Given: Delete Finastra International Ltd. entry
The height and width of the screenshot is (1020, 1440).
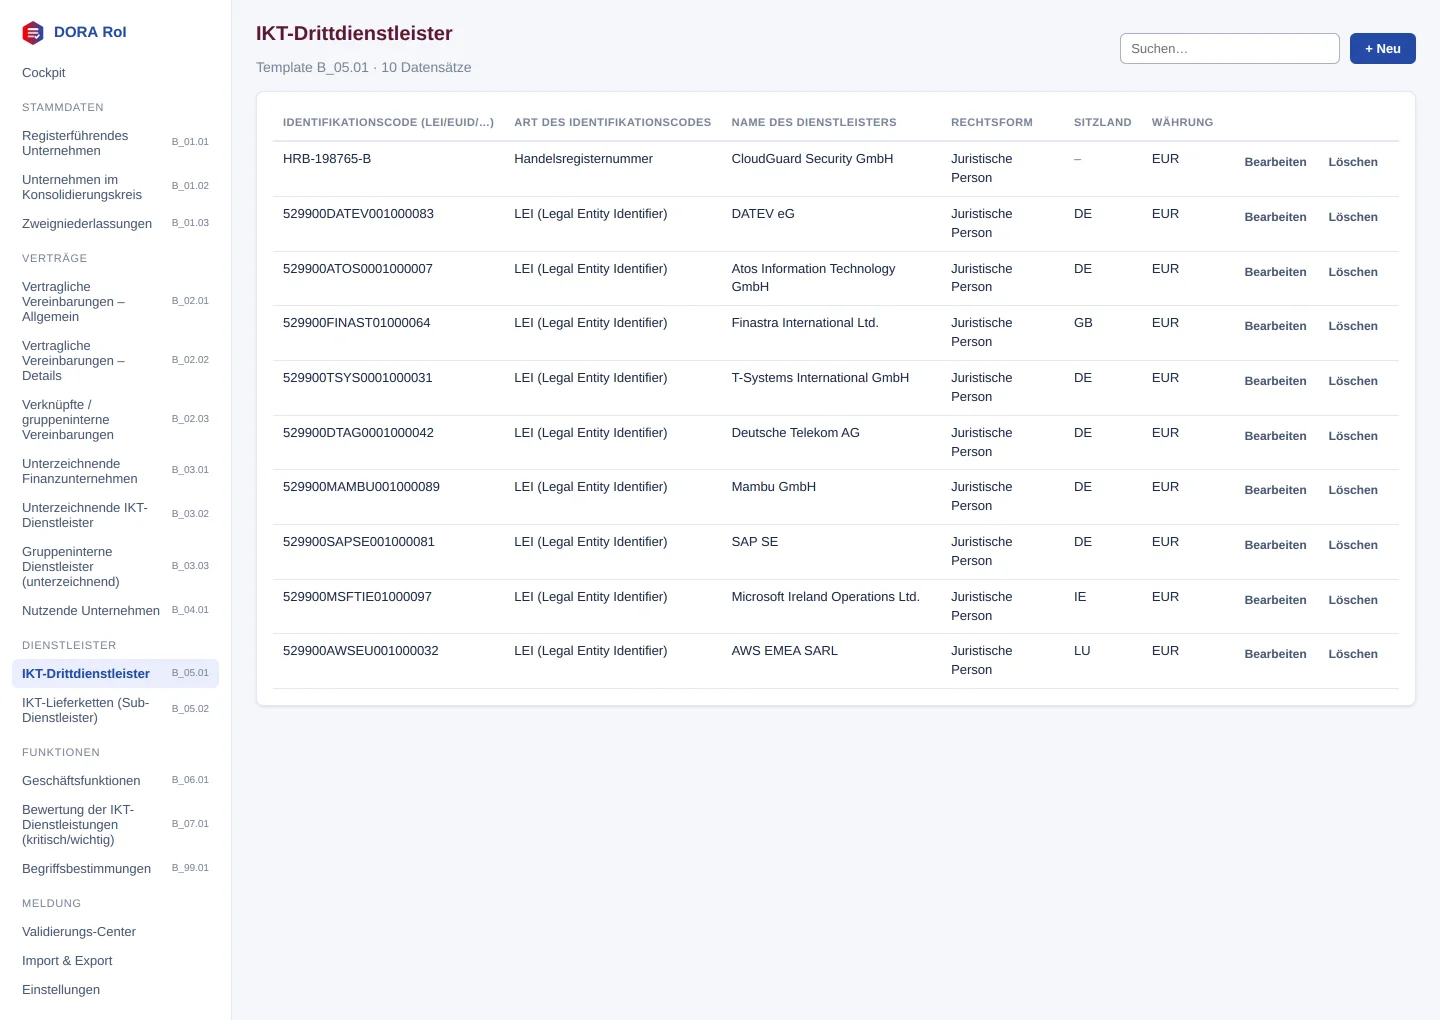Looking at the screenshot, I should (1353, 326).
